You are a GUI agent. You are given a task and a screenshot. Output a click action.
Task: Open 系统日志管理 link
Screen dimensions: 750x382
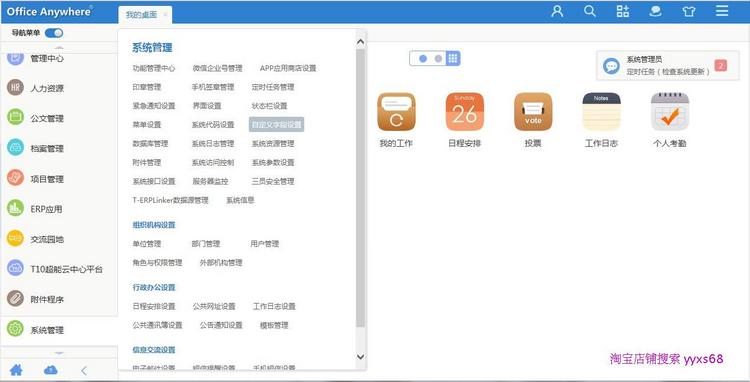point(213,143)
